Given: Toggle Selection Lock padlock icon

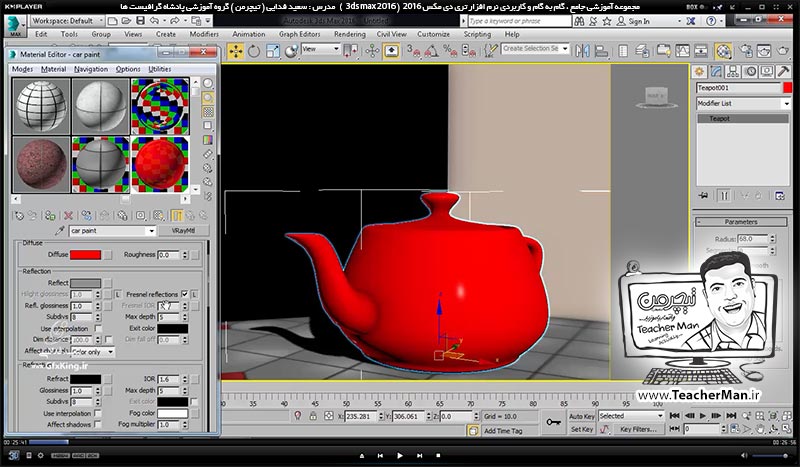Looking at the screenshot, I should click(313, 416).
